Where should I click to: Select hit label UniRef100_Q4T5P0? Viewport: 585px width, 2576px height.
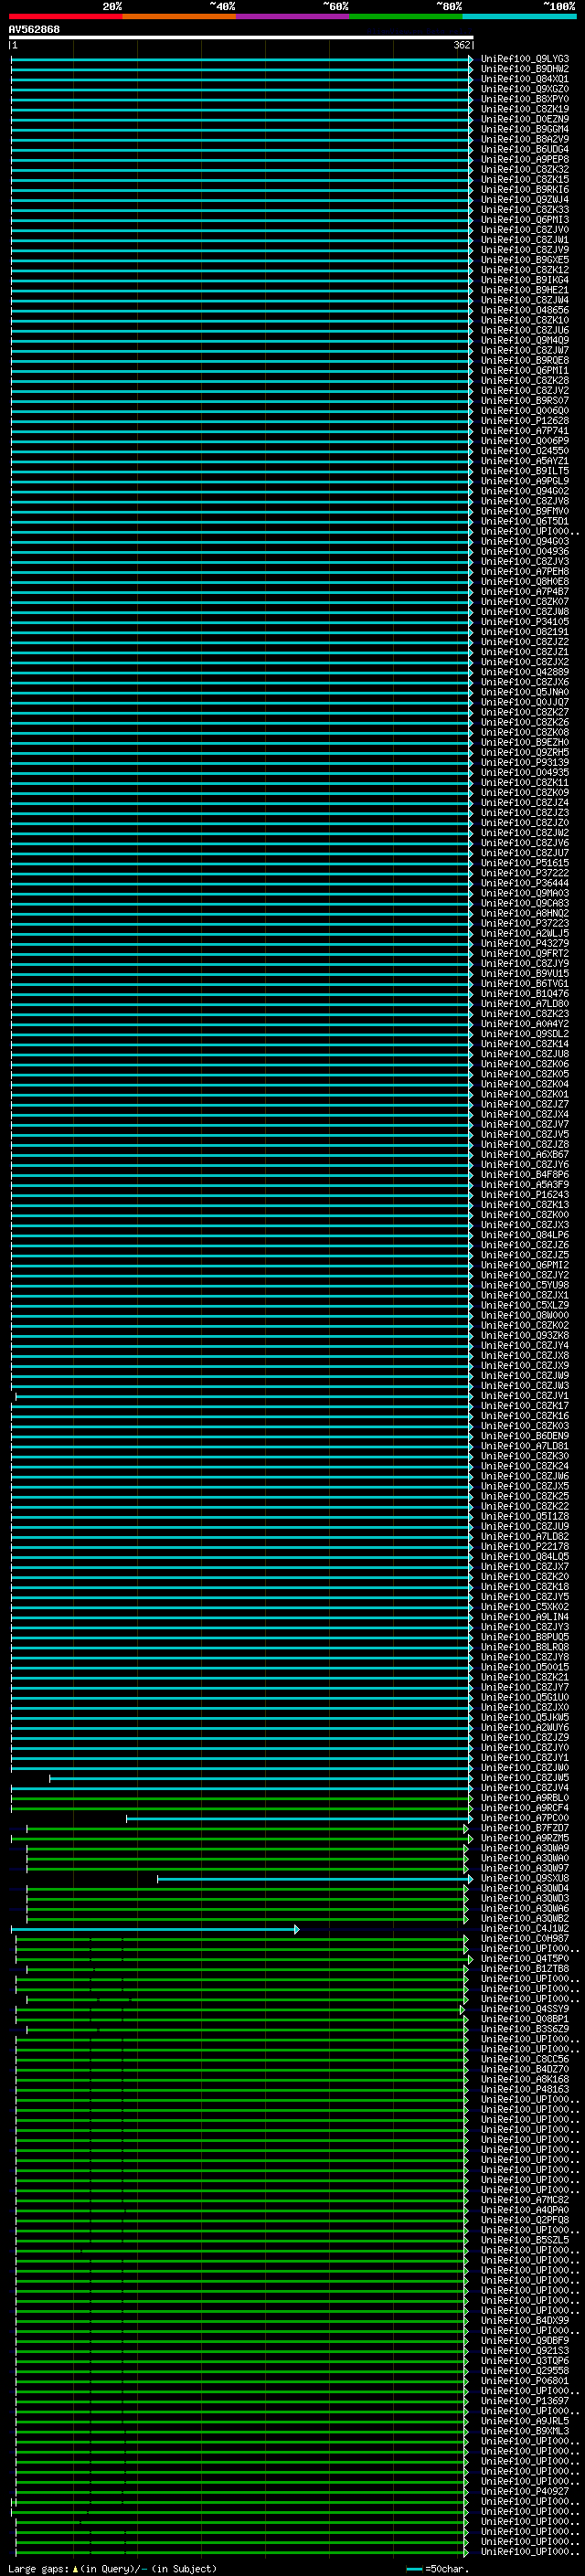(525, 1959)
